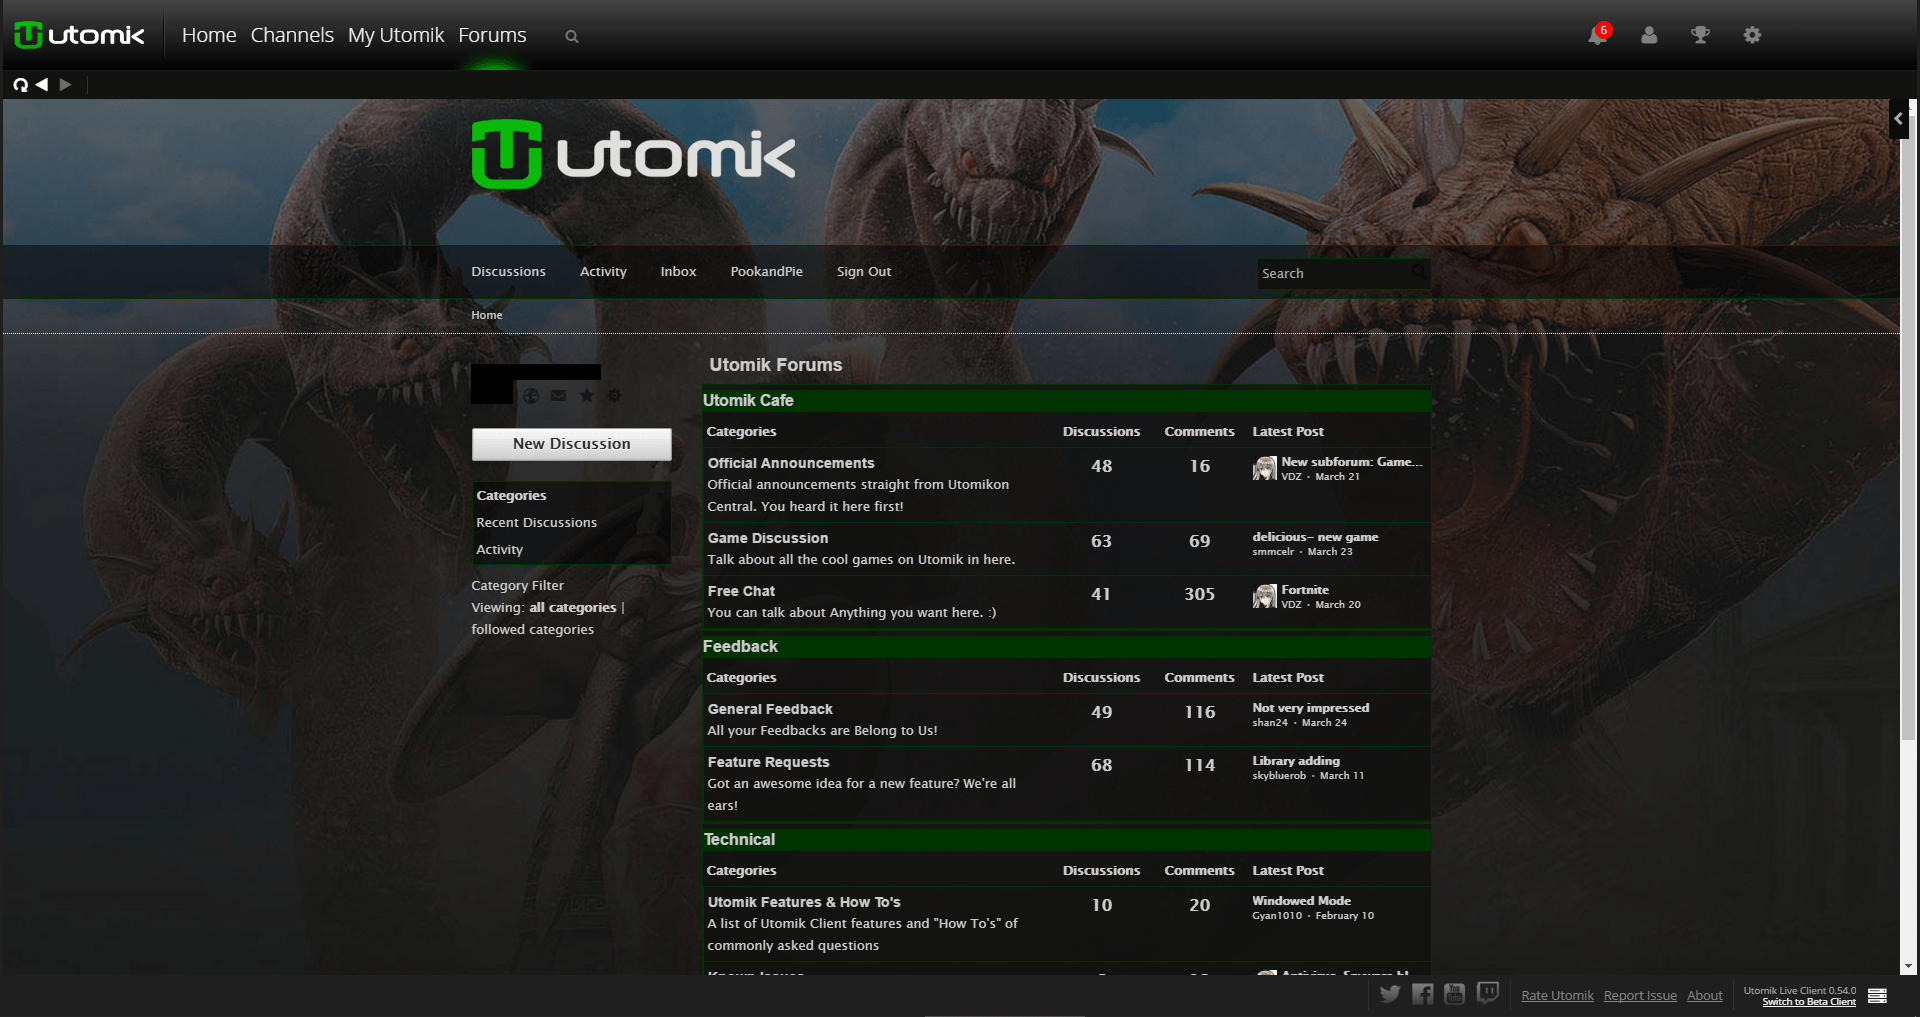
Task: Go back with the left arrow
Action: tap(42, 85)
